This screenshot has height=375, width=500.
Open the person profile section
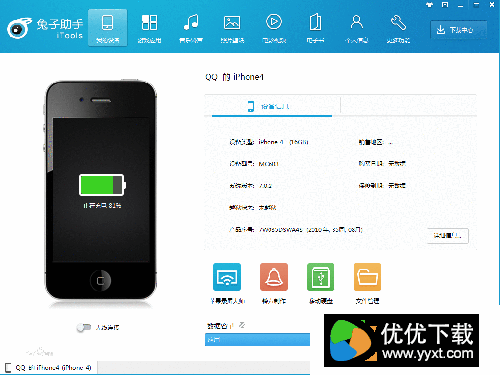point(356,28)
